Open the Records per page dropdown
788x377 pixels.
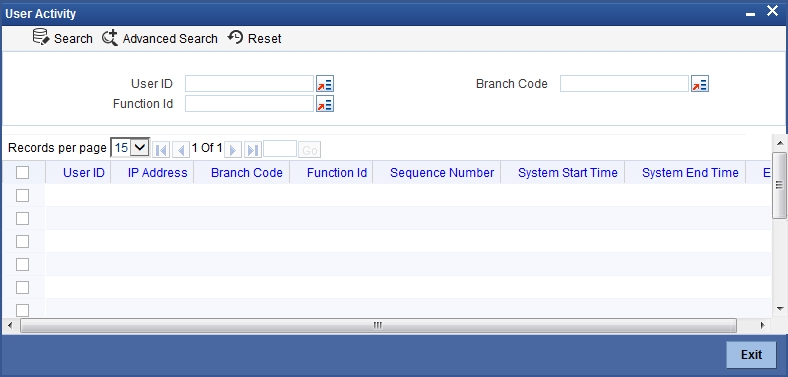pos(130,148)
